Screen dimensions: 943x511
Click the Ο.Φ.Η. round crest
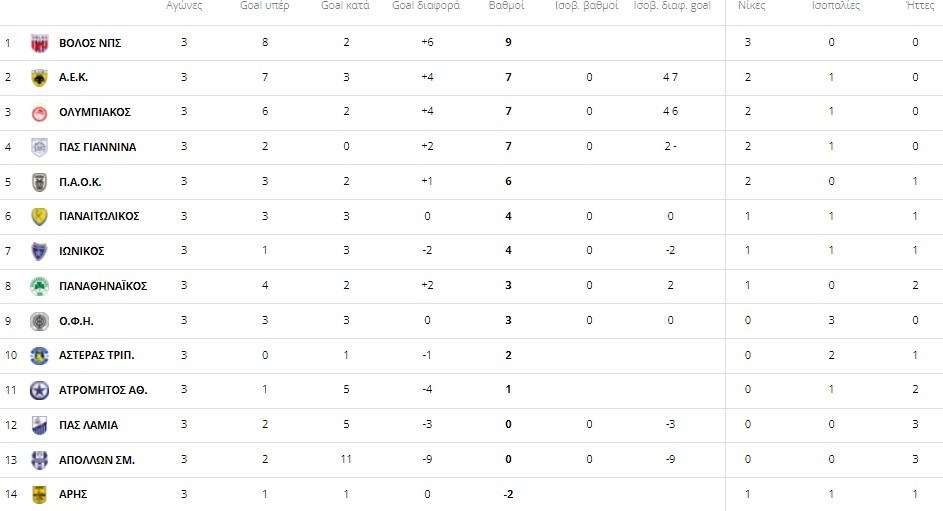[x=39, y=321]
